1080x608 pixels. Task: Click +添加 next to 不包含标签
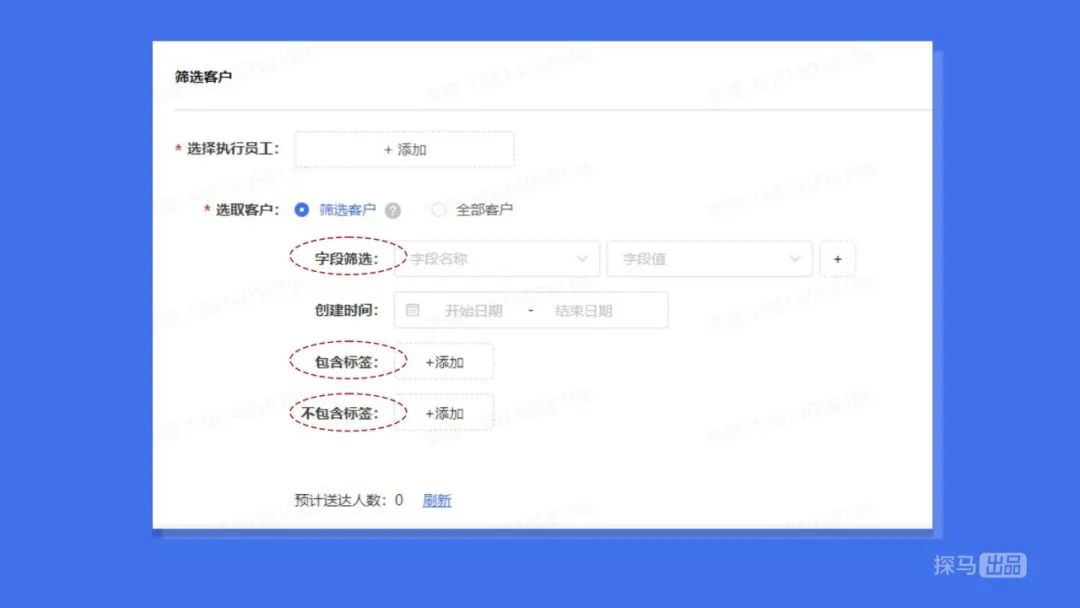[444, 413]
